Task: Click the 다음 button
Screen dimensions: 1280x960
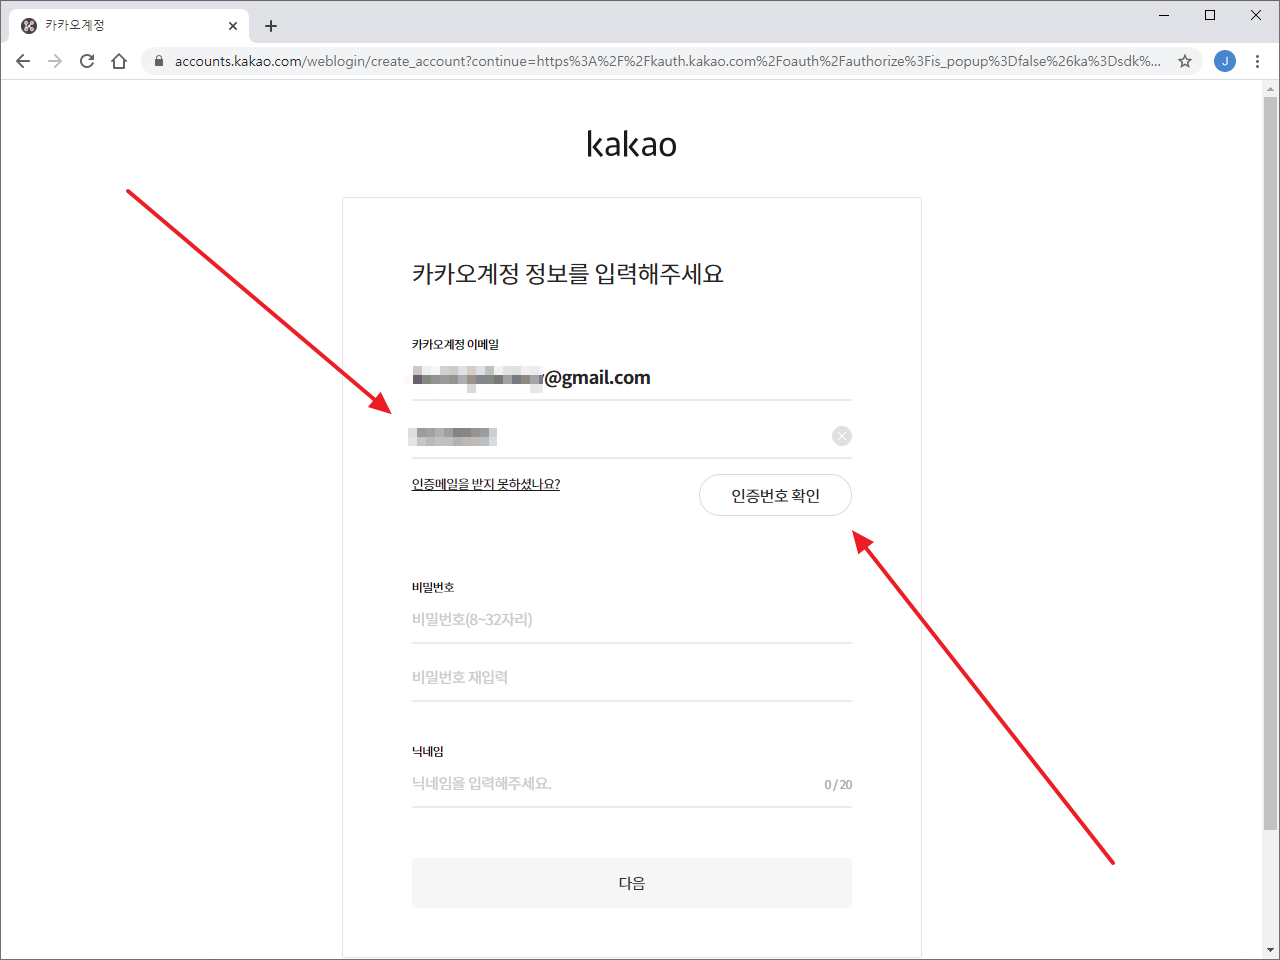Action: [632, 883]
